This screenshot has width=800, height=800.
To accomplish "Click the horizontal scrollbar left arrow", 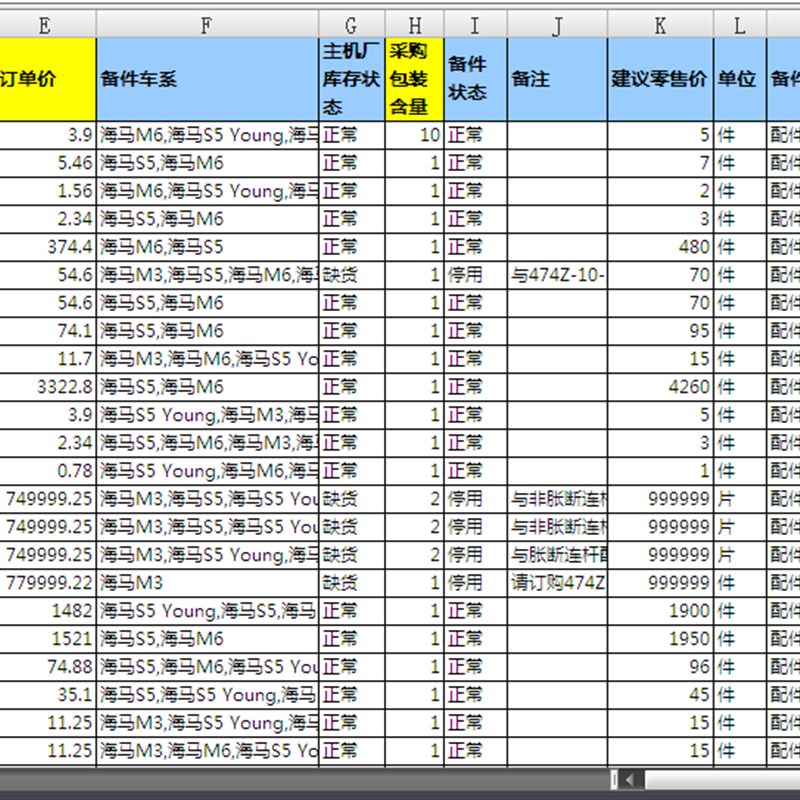I will pos(629,779).
